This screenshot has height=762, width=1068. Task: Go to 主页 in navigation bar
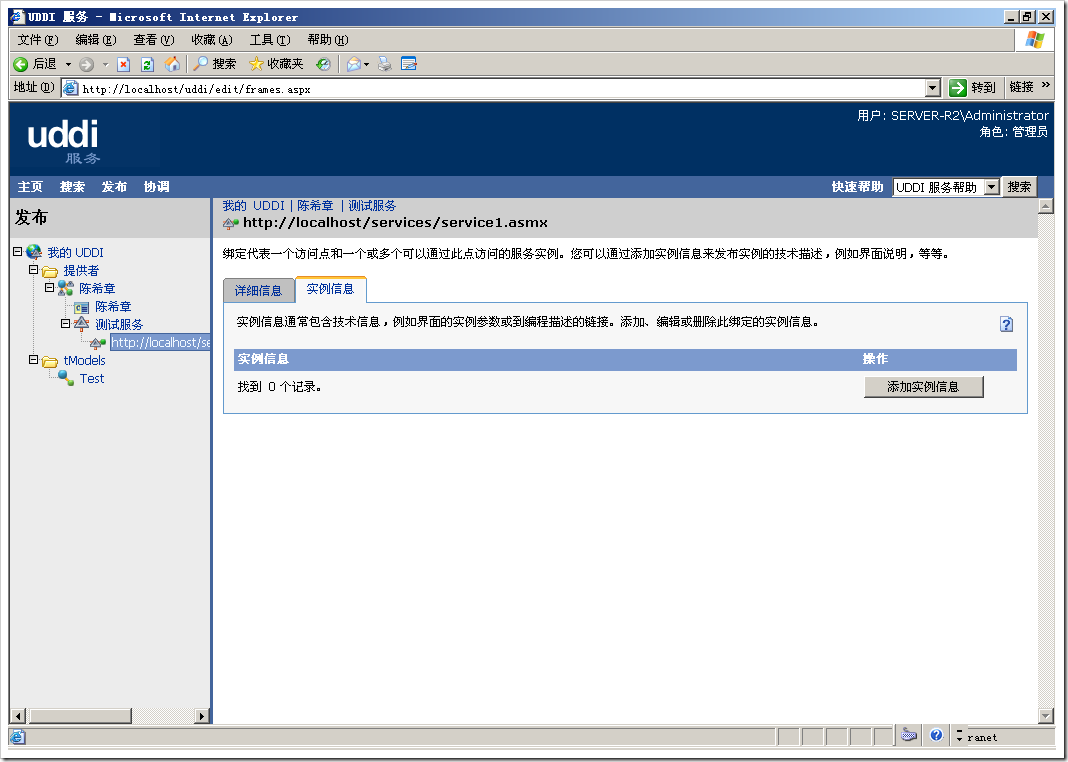30,187
